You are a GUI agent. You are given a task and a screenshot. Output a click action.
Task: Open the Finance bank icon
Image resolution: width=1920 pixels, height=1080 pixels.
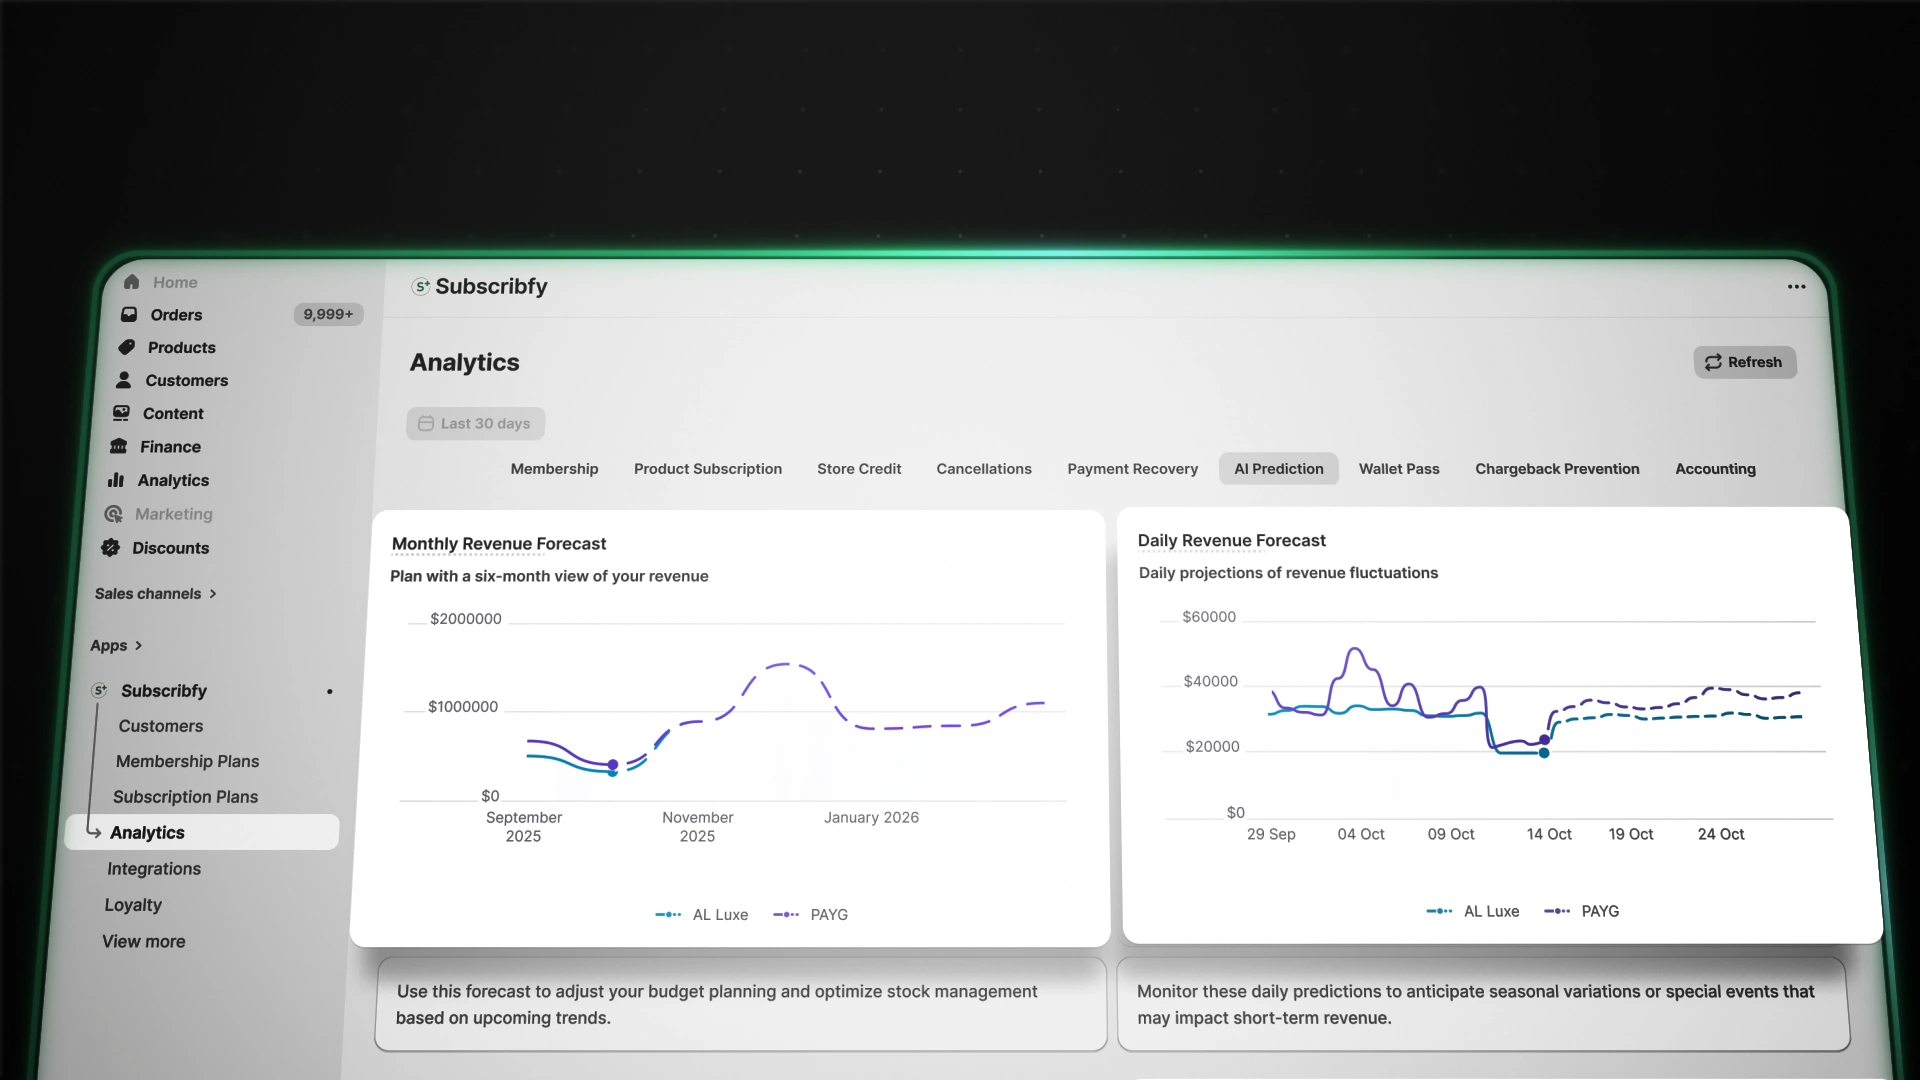click(118, 447)
